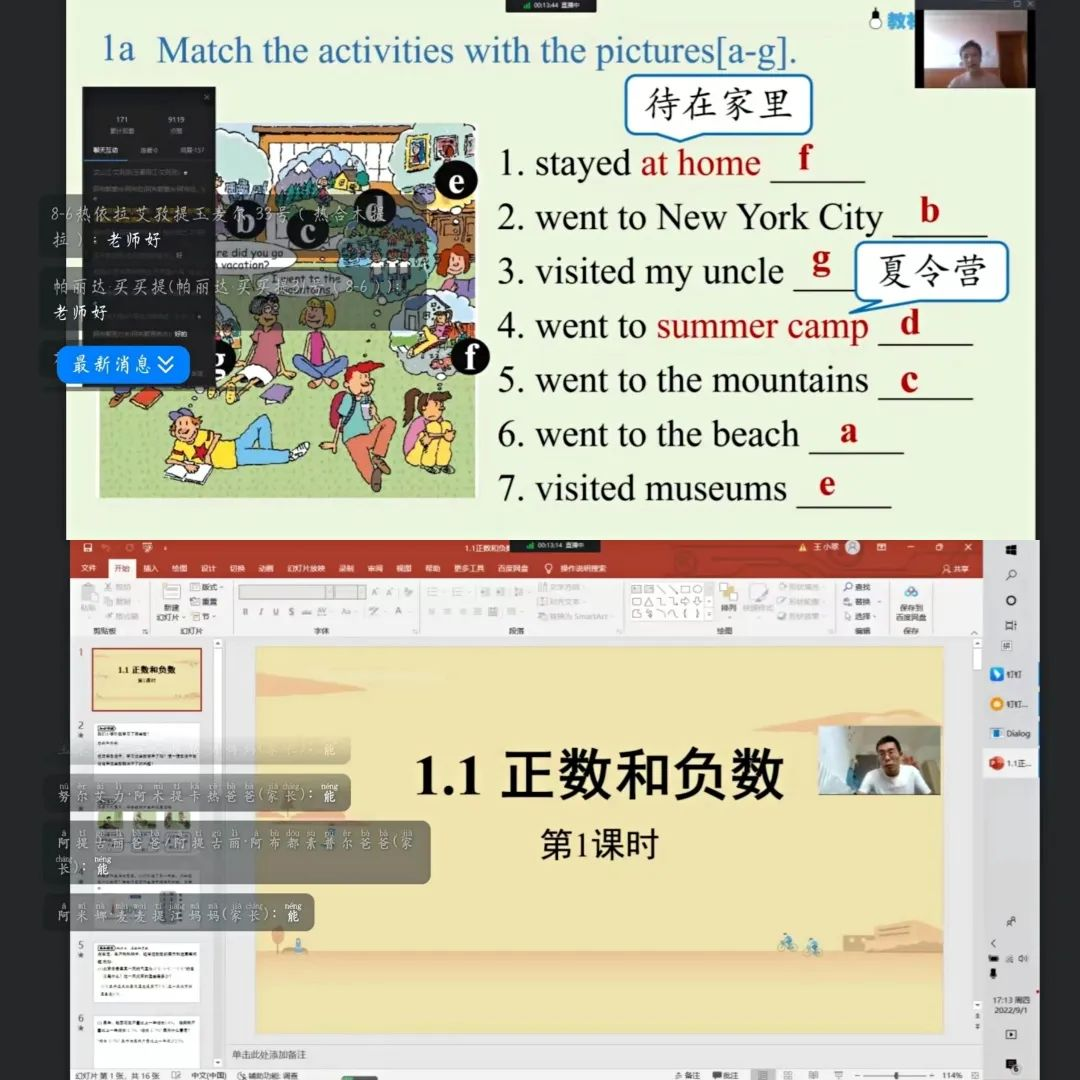
Task: Click the Bold formatting icon
Action: tap(245, 612)
